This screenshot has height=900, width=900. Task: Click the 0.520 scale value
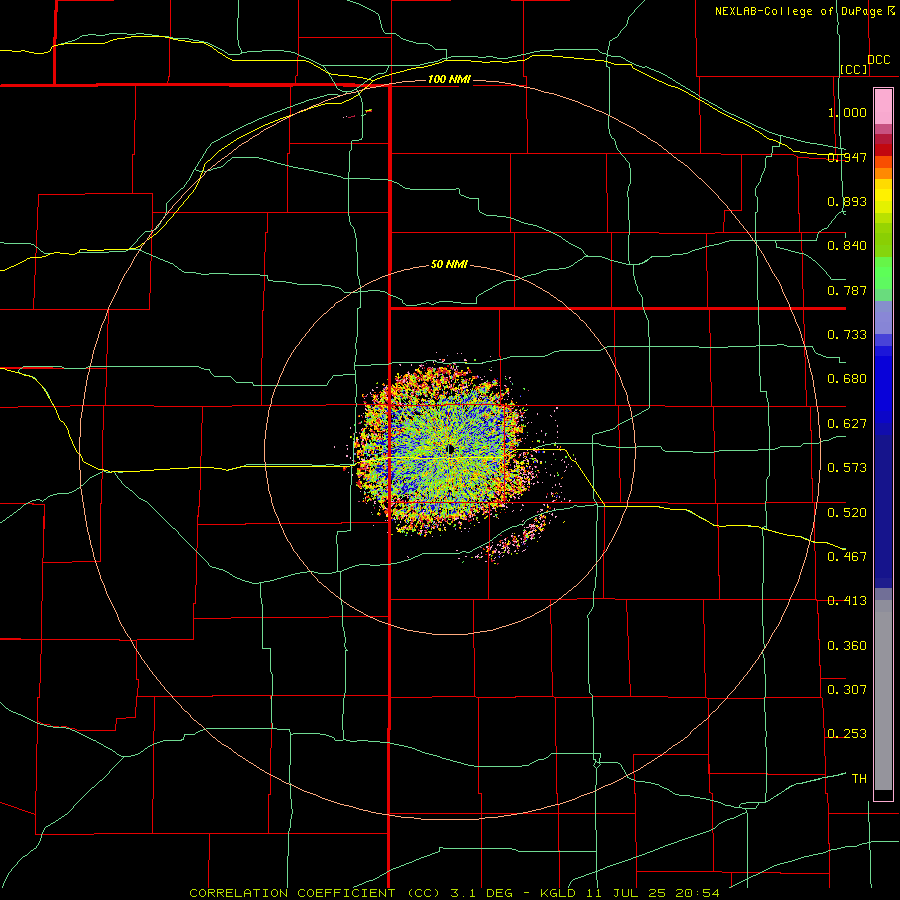tap(847, 513)
